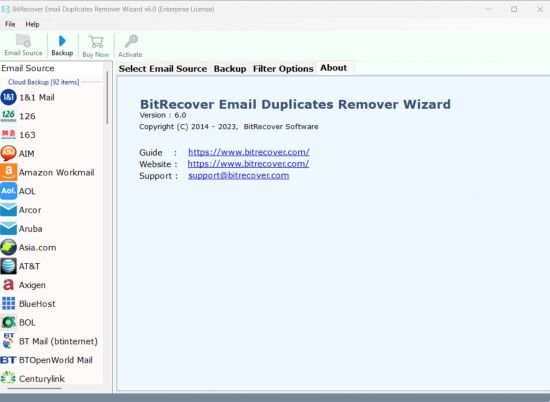This screenshot has width=550, height=402.
Task: Click the Email Source panel header
Action: pos(28,68)
